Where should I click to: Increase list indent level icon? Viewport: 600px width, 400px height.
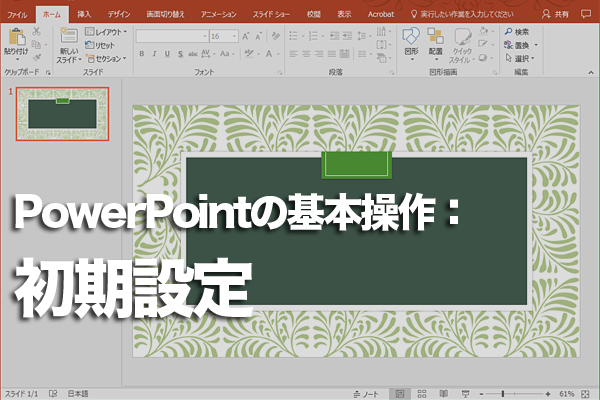click(347, 36)
